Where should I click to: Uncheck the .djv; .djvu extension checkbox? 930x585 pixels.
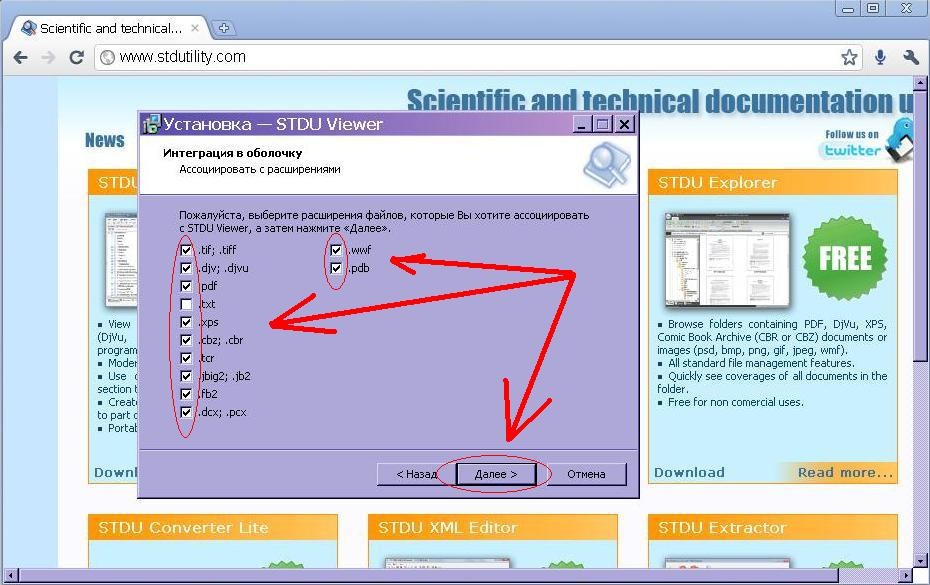coord(186,268)
